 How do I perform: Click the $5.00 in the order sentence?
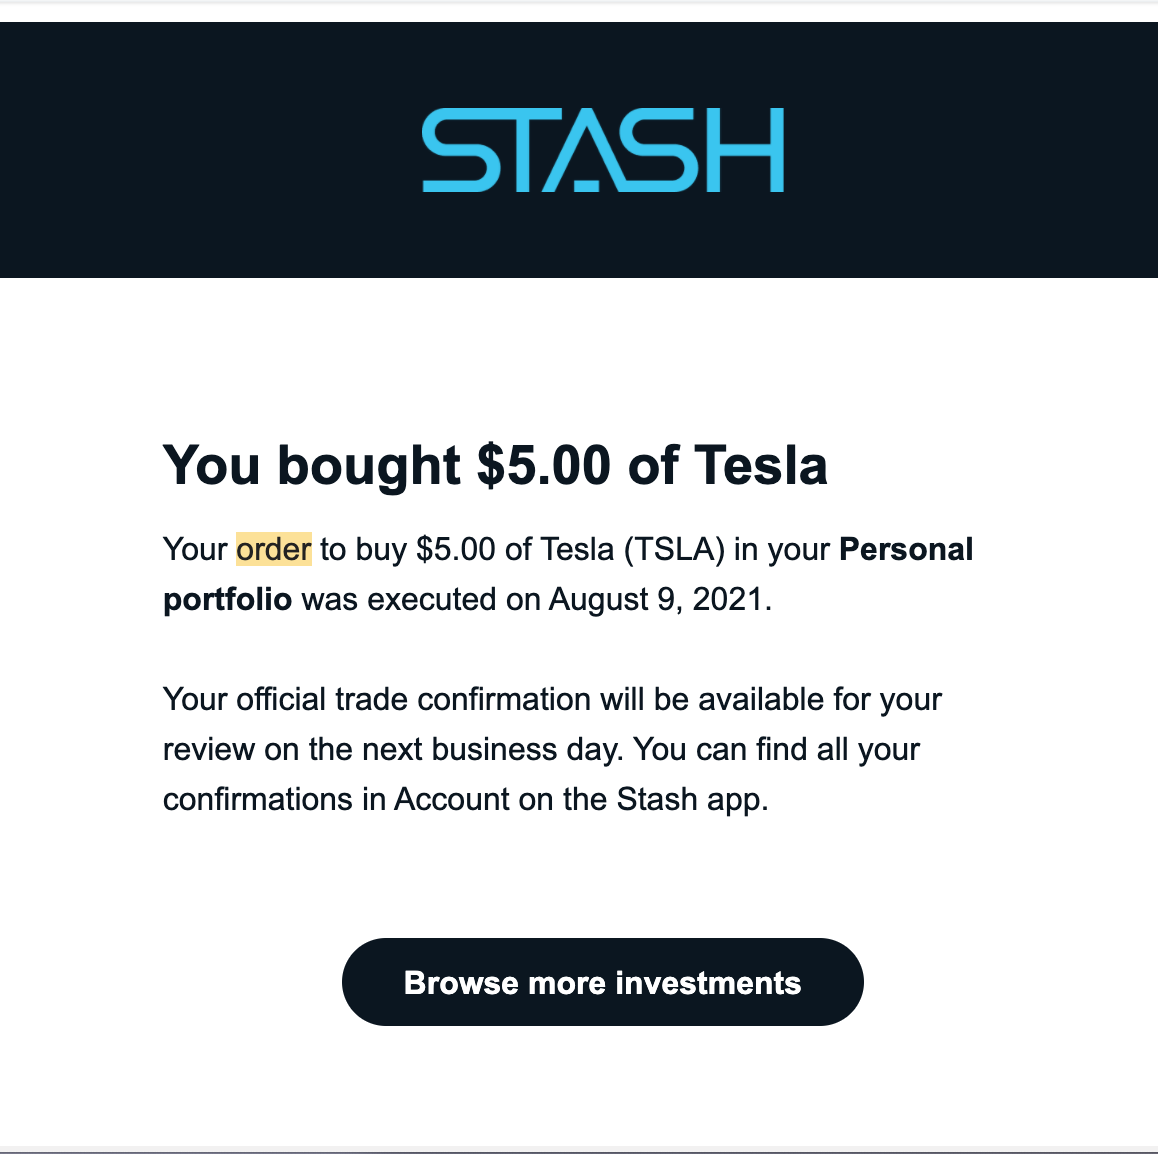coord(455,549)
